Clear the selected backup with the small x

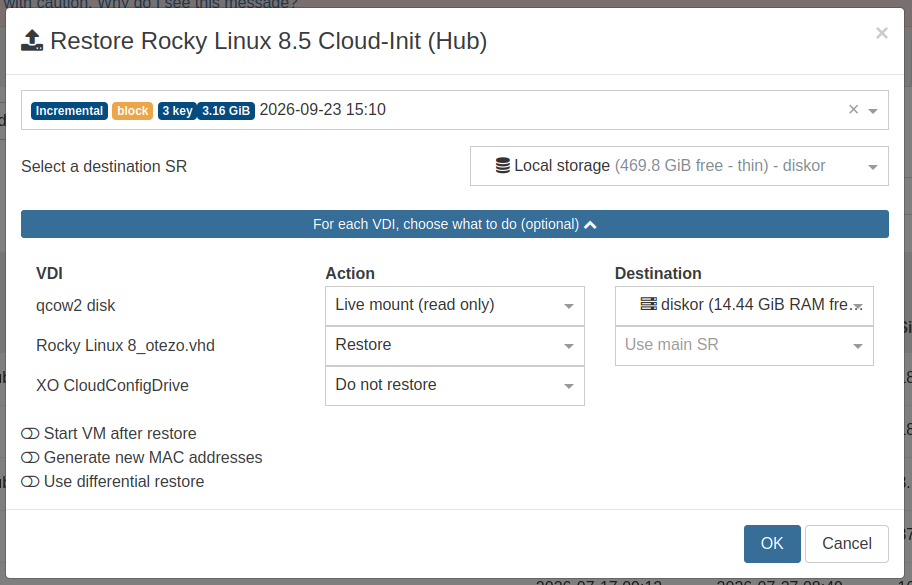(853, 109)
